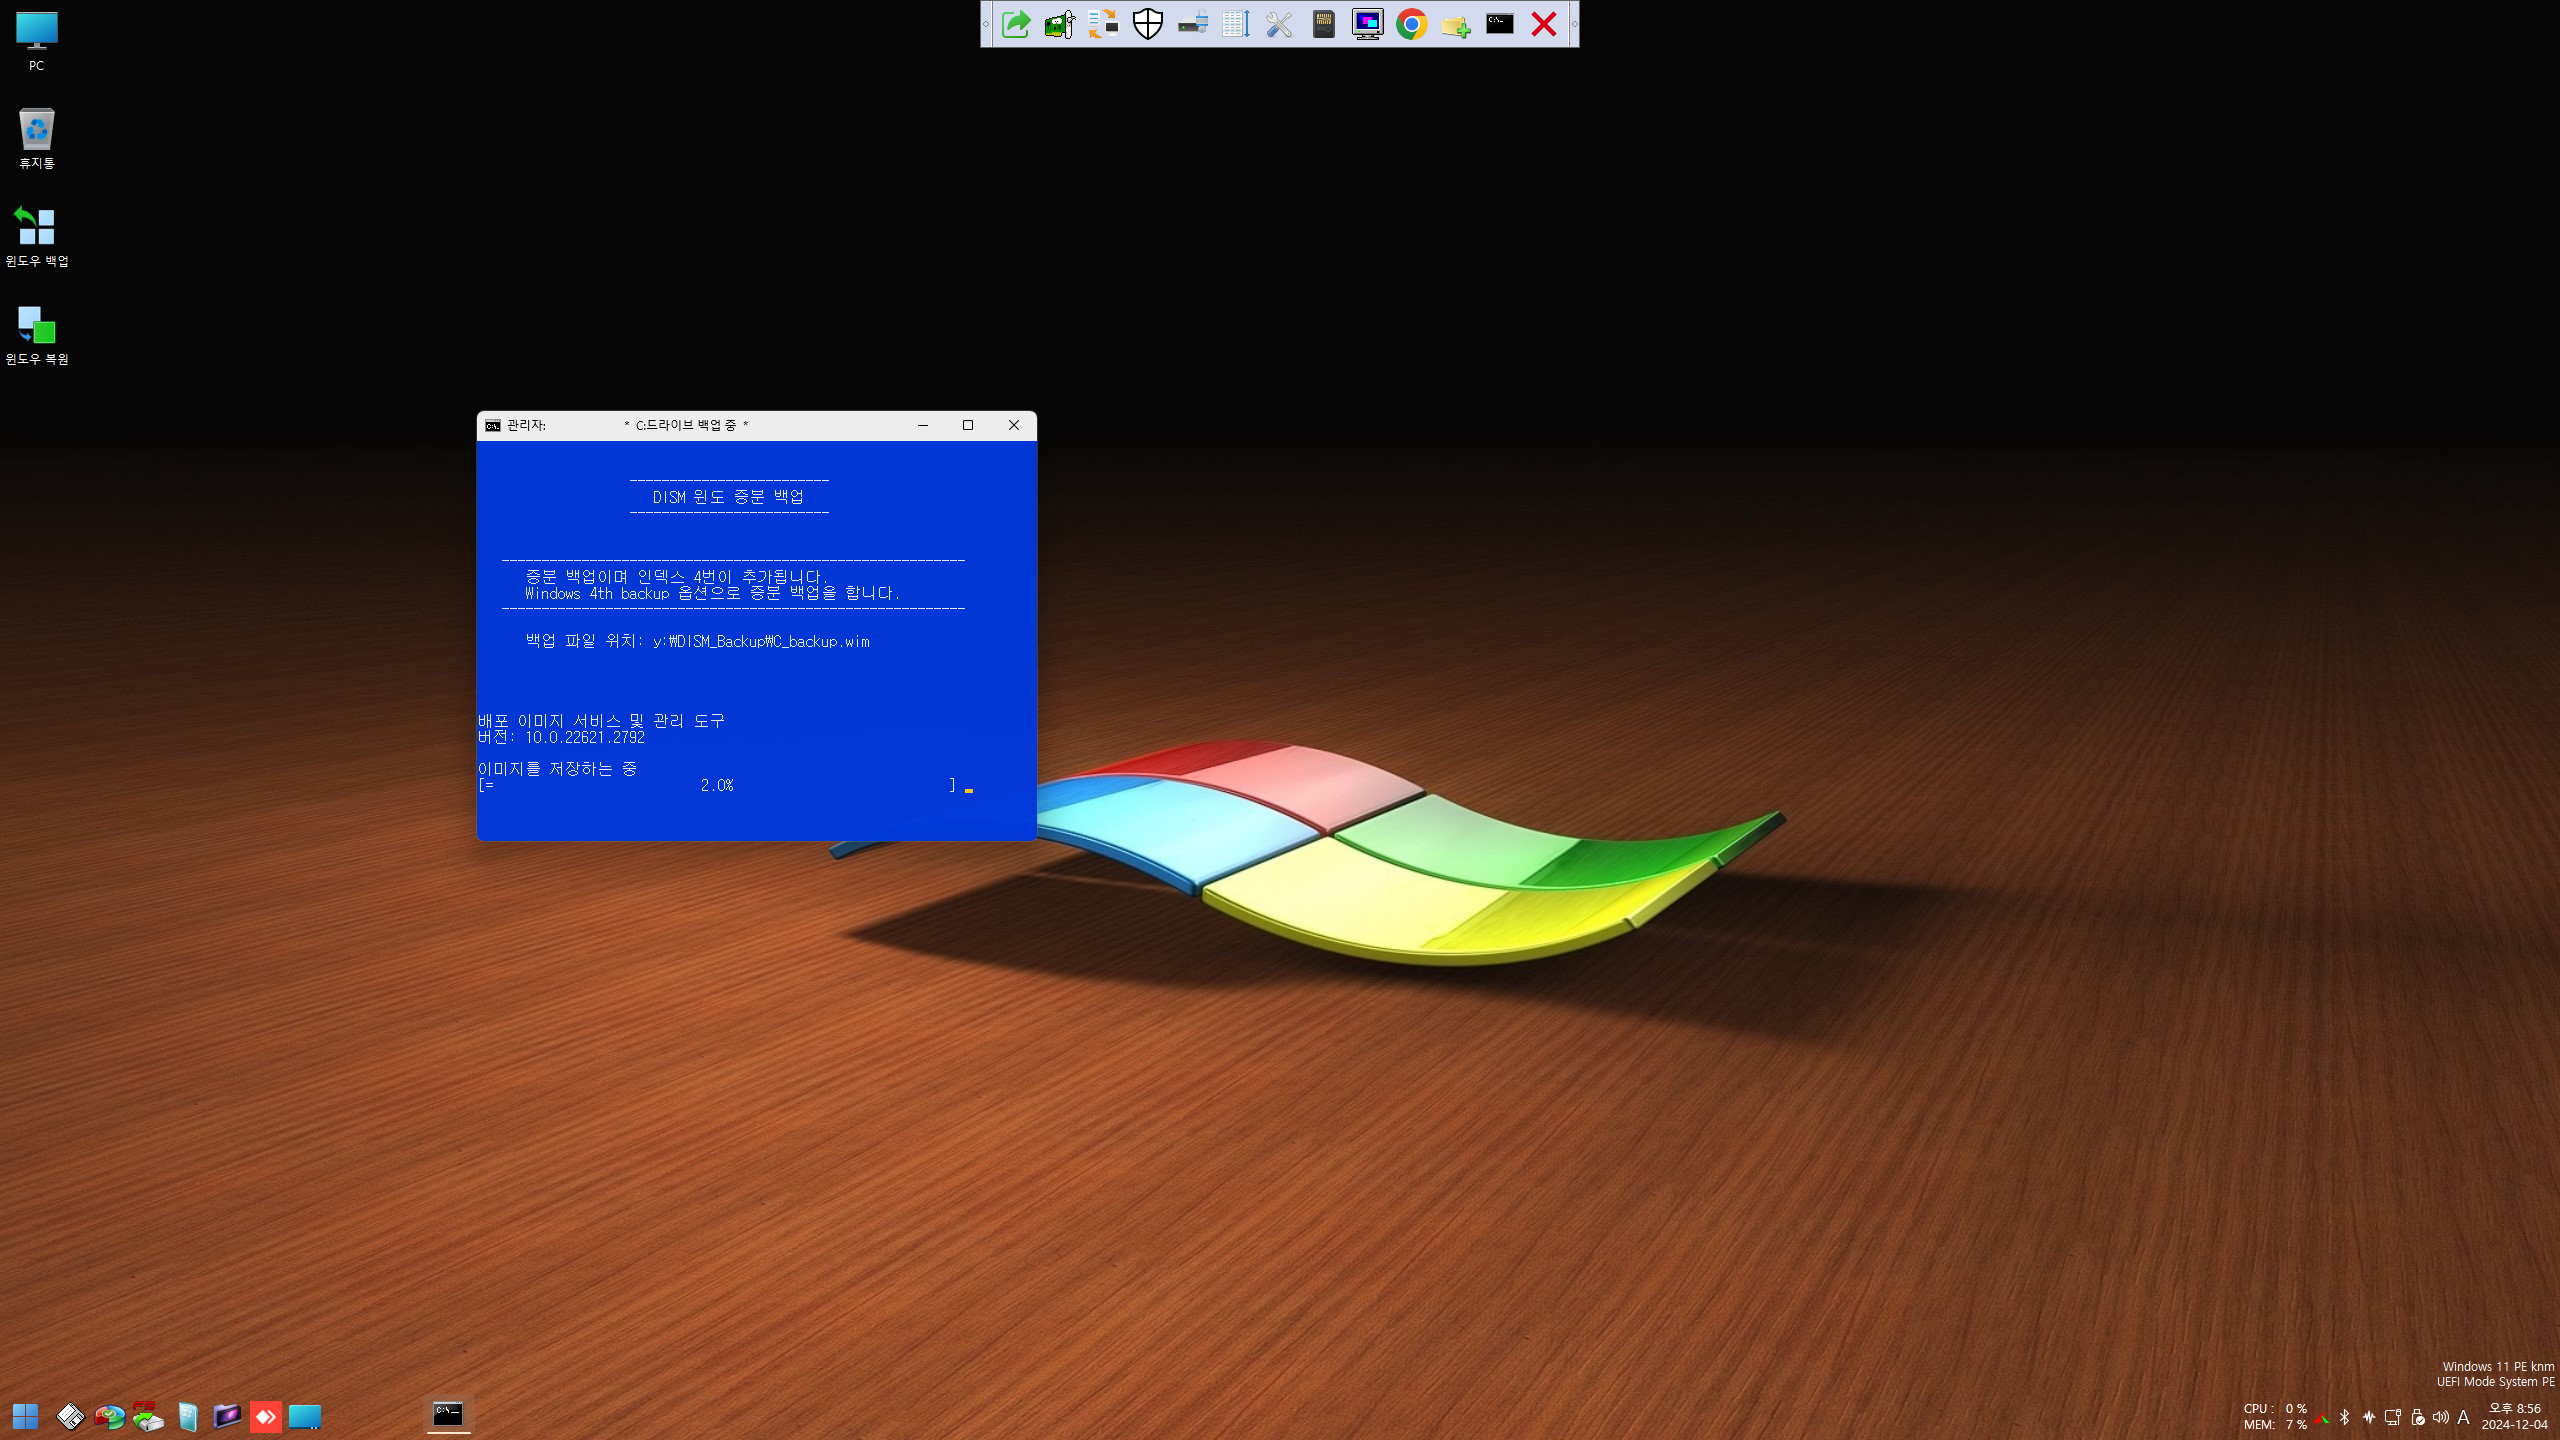
Task: Click the red-green tray indicator icon
Action: (2322, 1417)
